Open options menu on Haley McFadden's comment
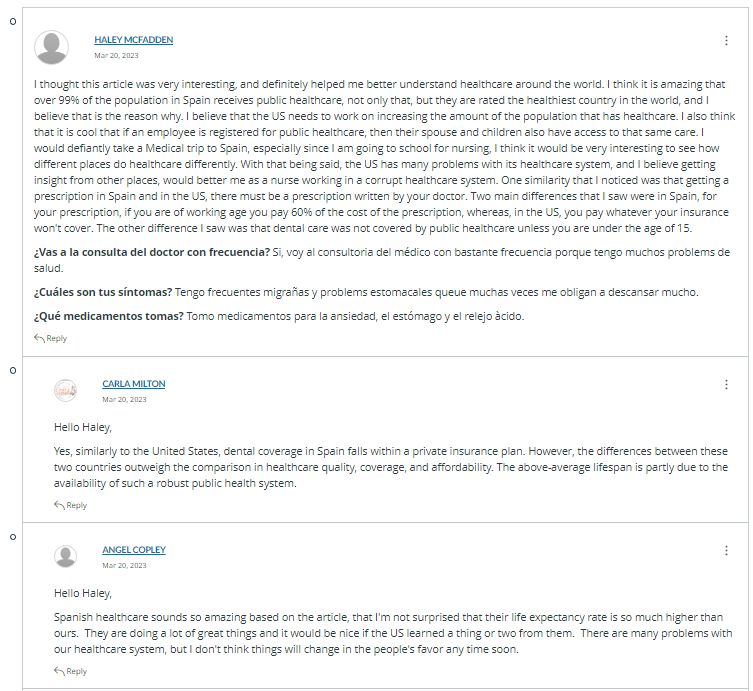The image size is (753, 691). tap(726, 40)
